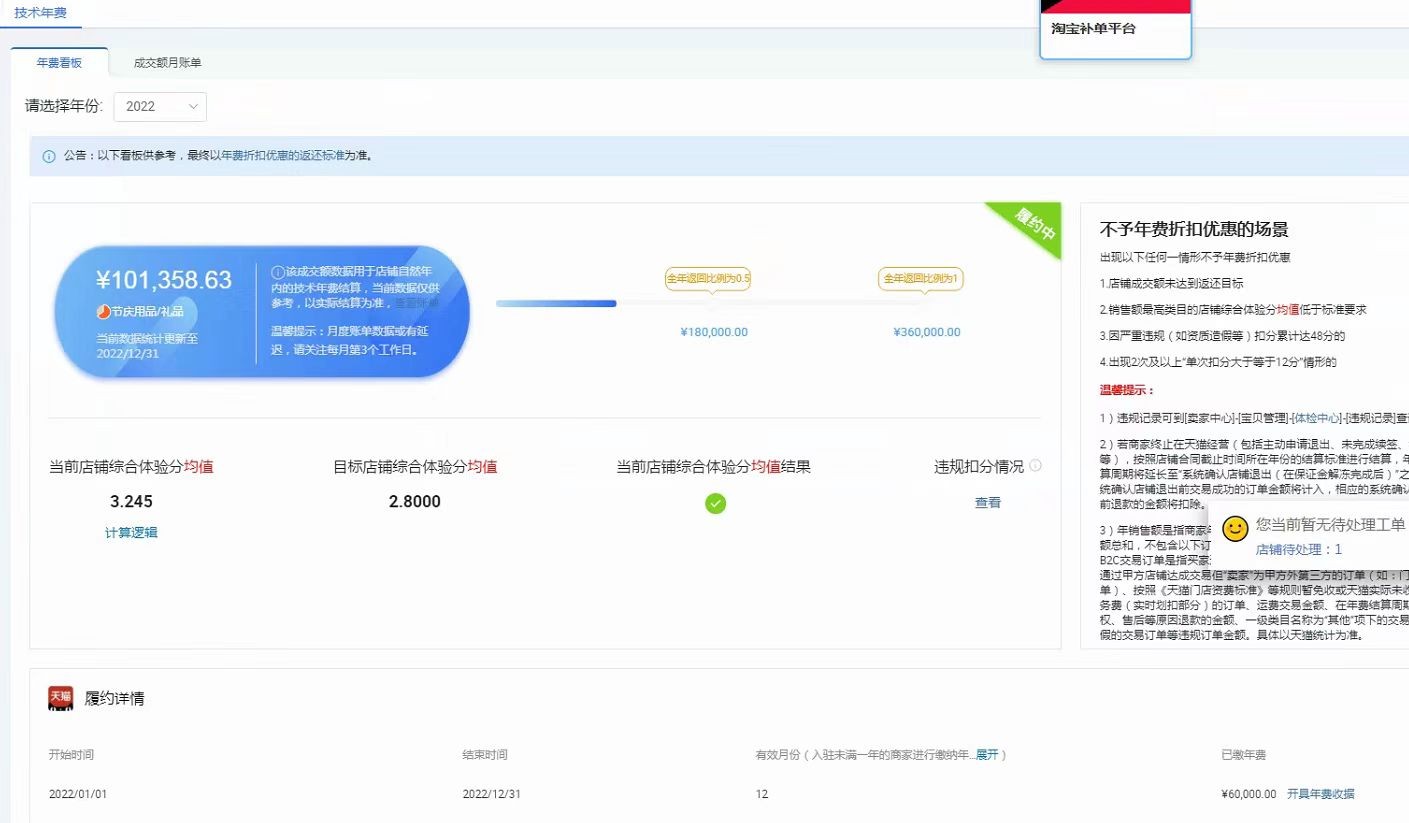Image resolution: width=1409 pixels, height=823 pixels.
Task: Click the Tmall logo beside 履约详情
Action: (x=60, y=698)
